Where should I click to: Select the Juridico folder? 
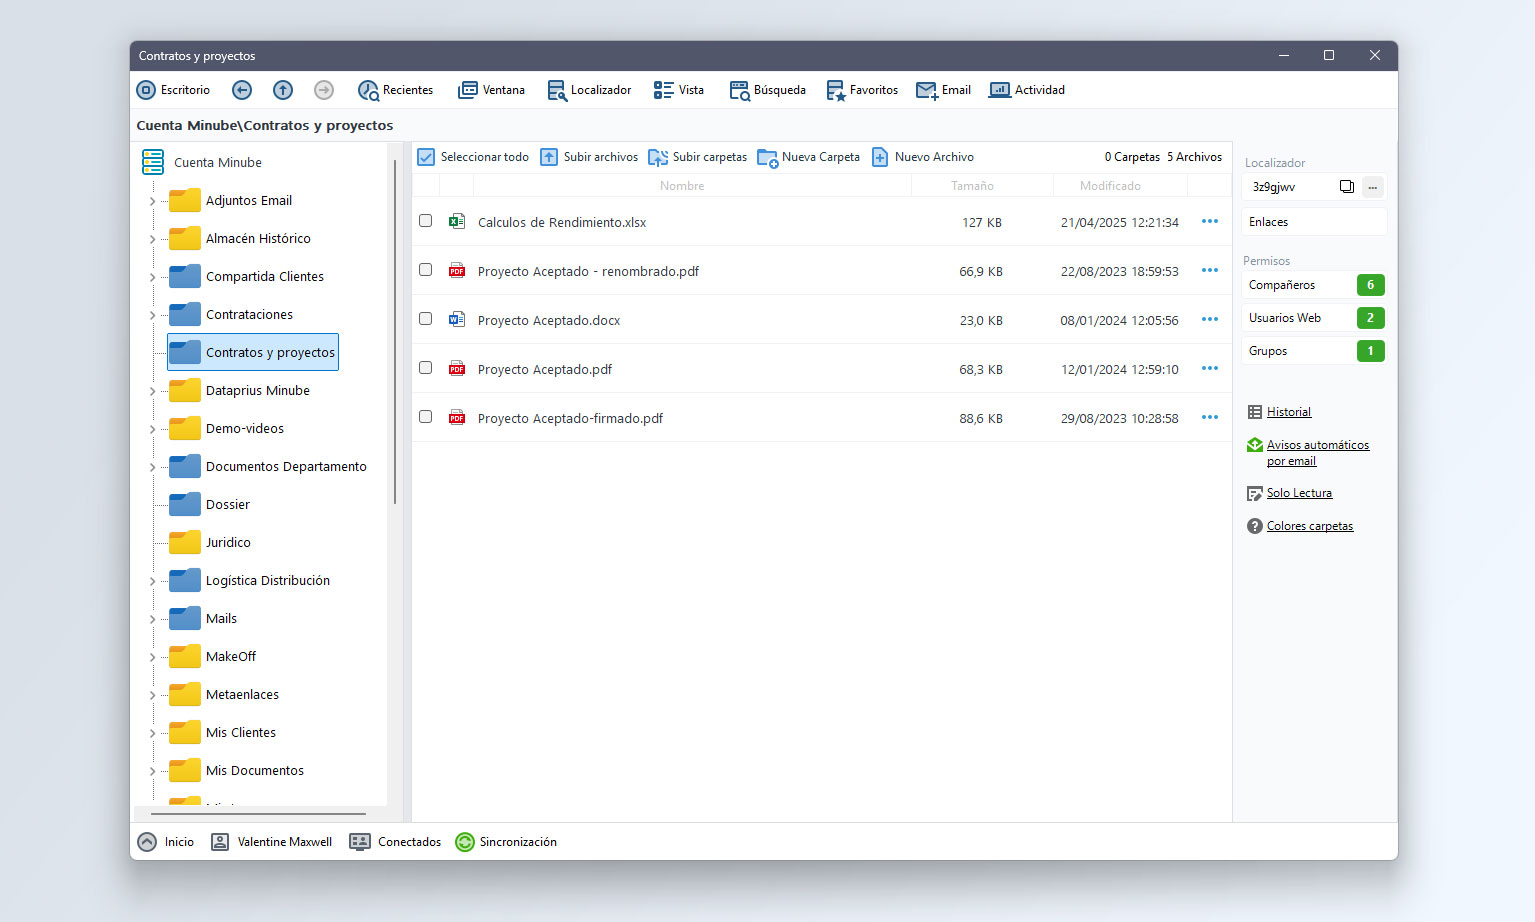210,543
